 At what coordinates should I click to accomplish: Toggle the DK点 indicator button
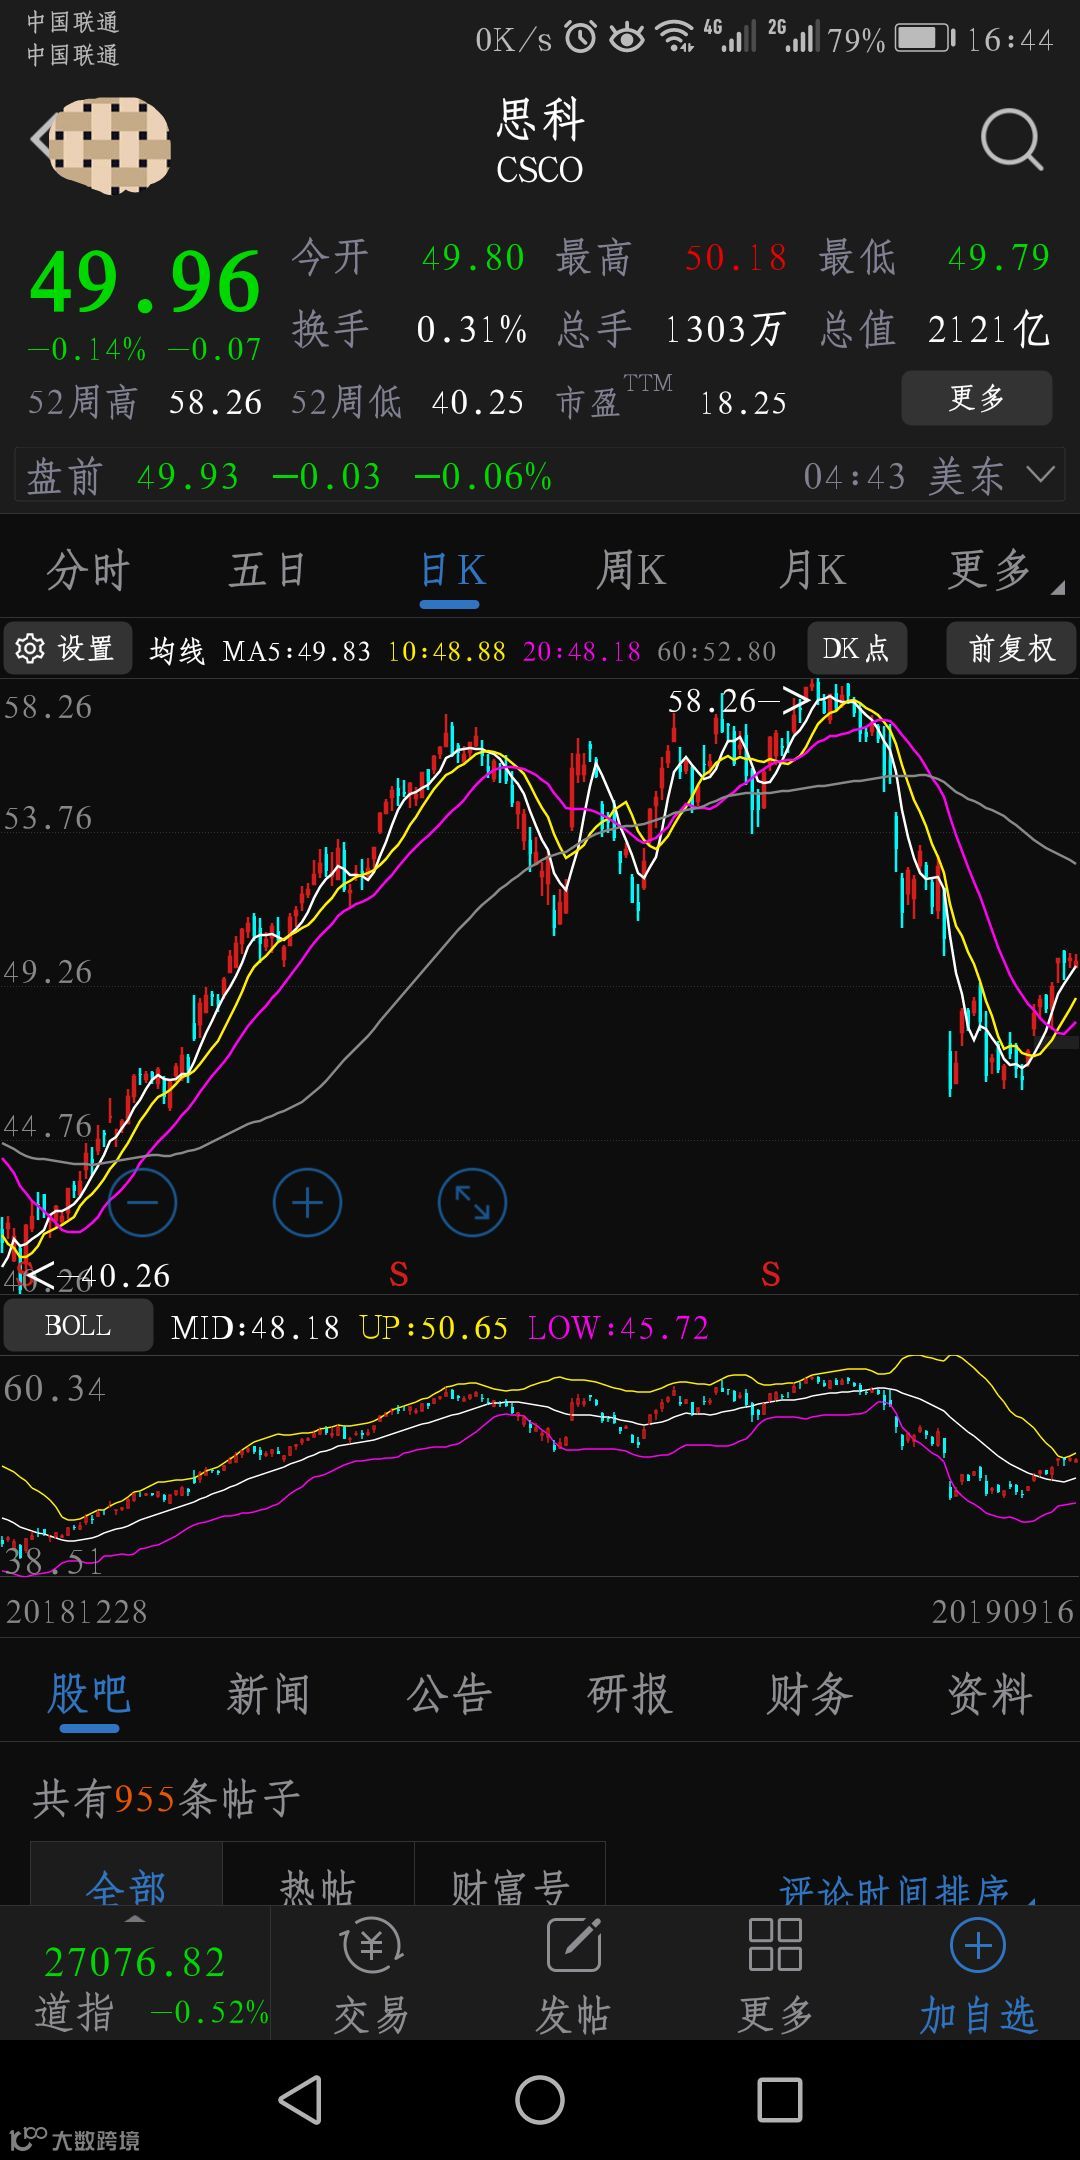pyautogui.click(x=856, y=649)
